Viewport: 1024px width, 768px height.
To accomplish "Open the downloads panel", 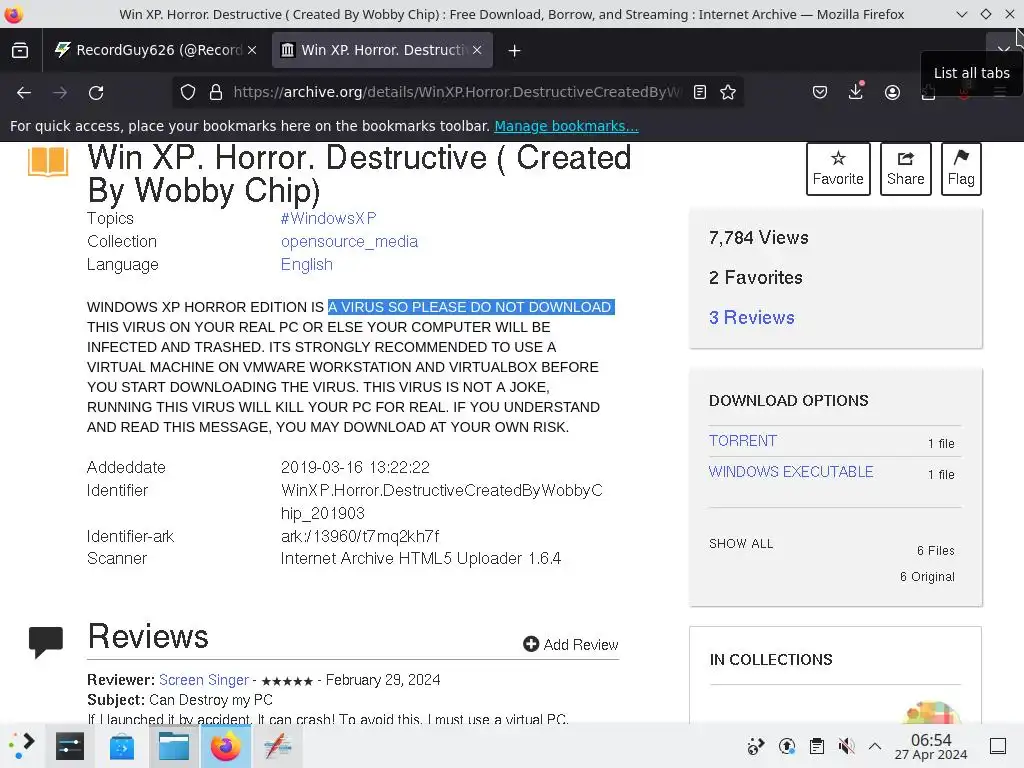I will (856, 91).
